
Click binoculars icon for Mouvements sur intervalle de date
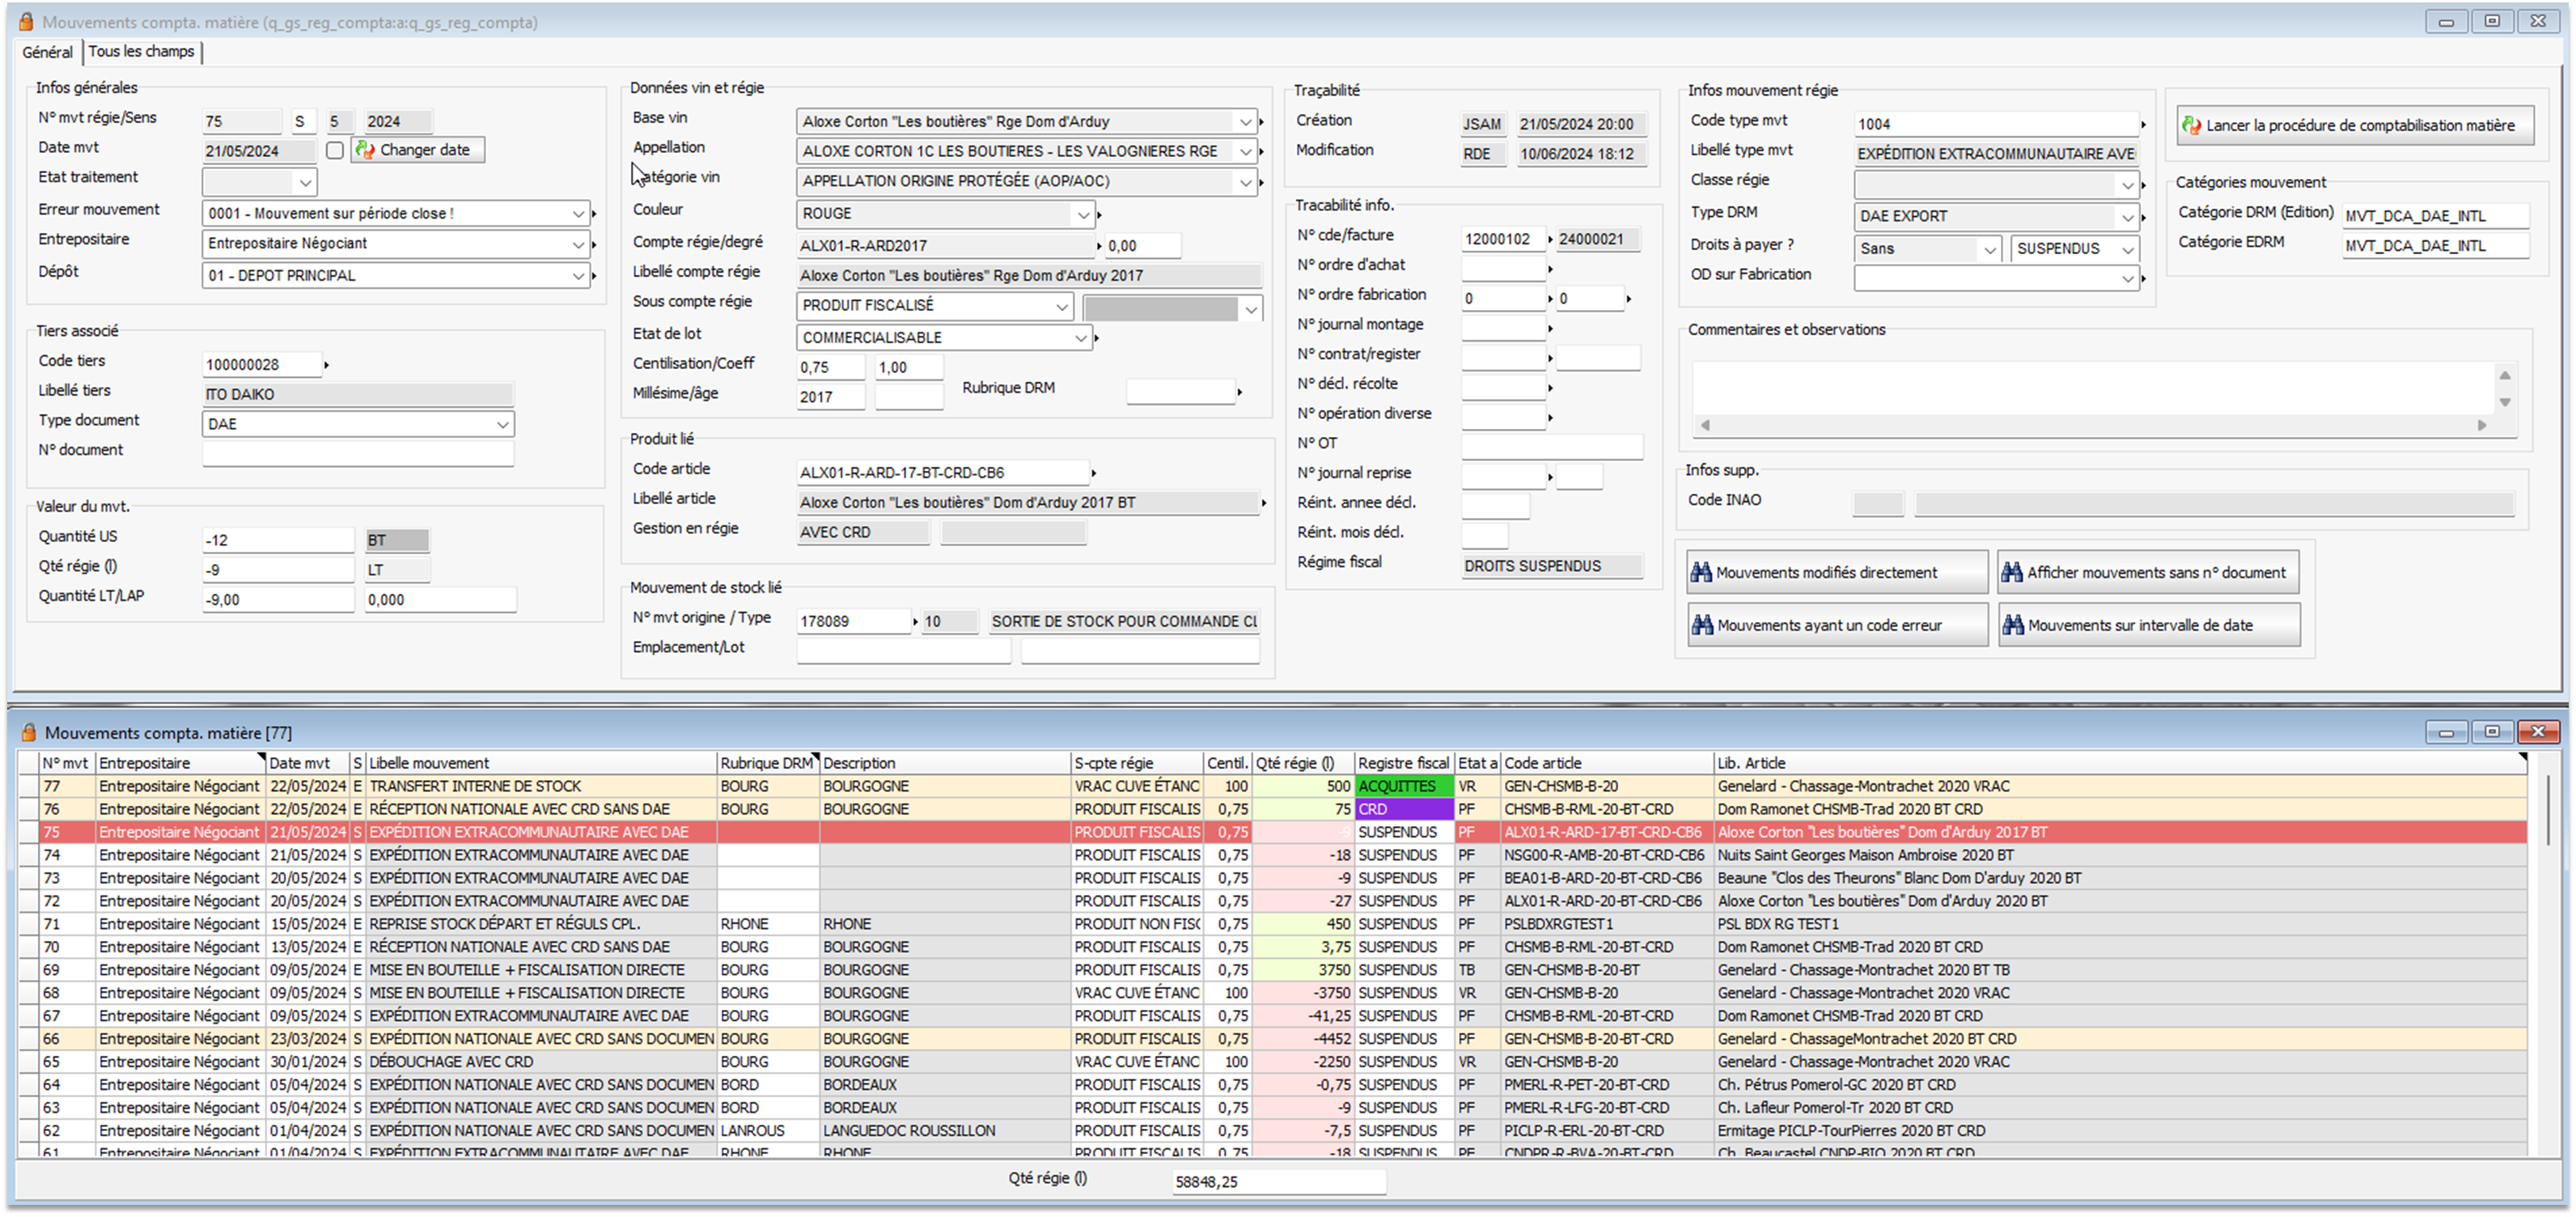tap(2012, 625)
